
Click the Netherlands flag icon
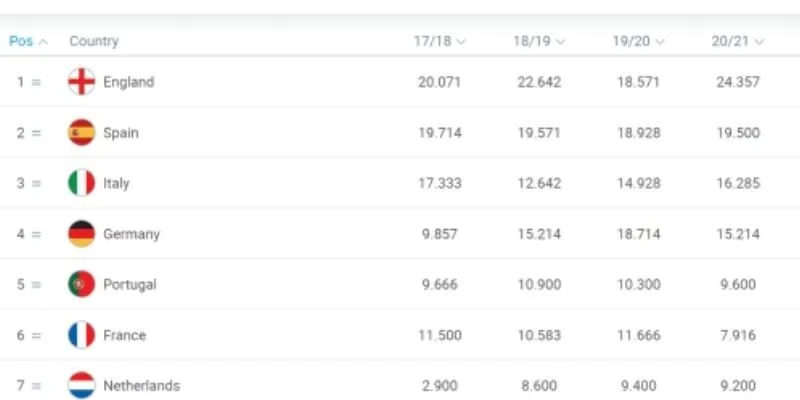click(x=81, y=385)
